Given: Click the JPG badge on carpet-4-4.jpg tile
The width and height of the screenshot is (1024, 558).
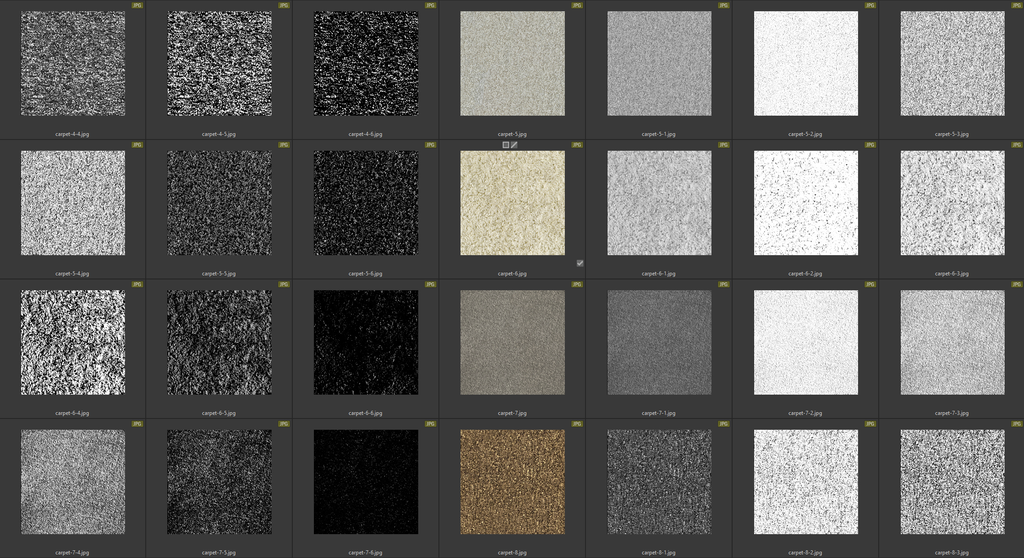Looking at the screenshot, I should (137, 5).
